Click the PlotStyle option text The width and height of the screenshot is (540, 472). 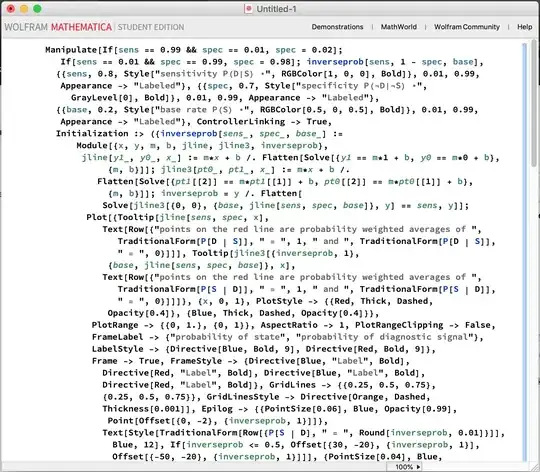tap(279, 301)
